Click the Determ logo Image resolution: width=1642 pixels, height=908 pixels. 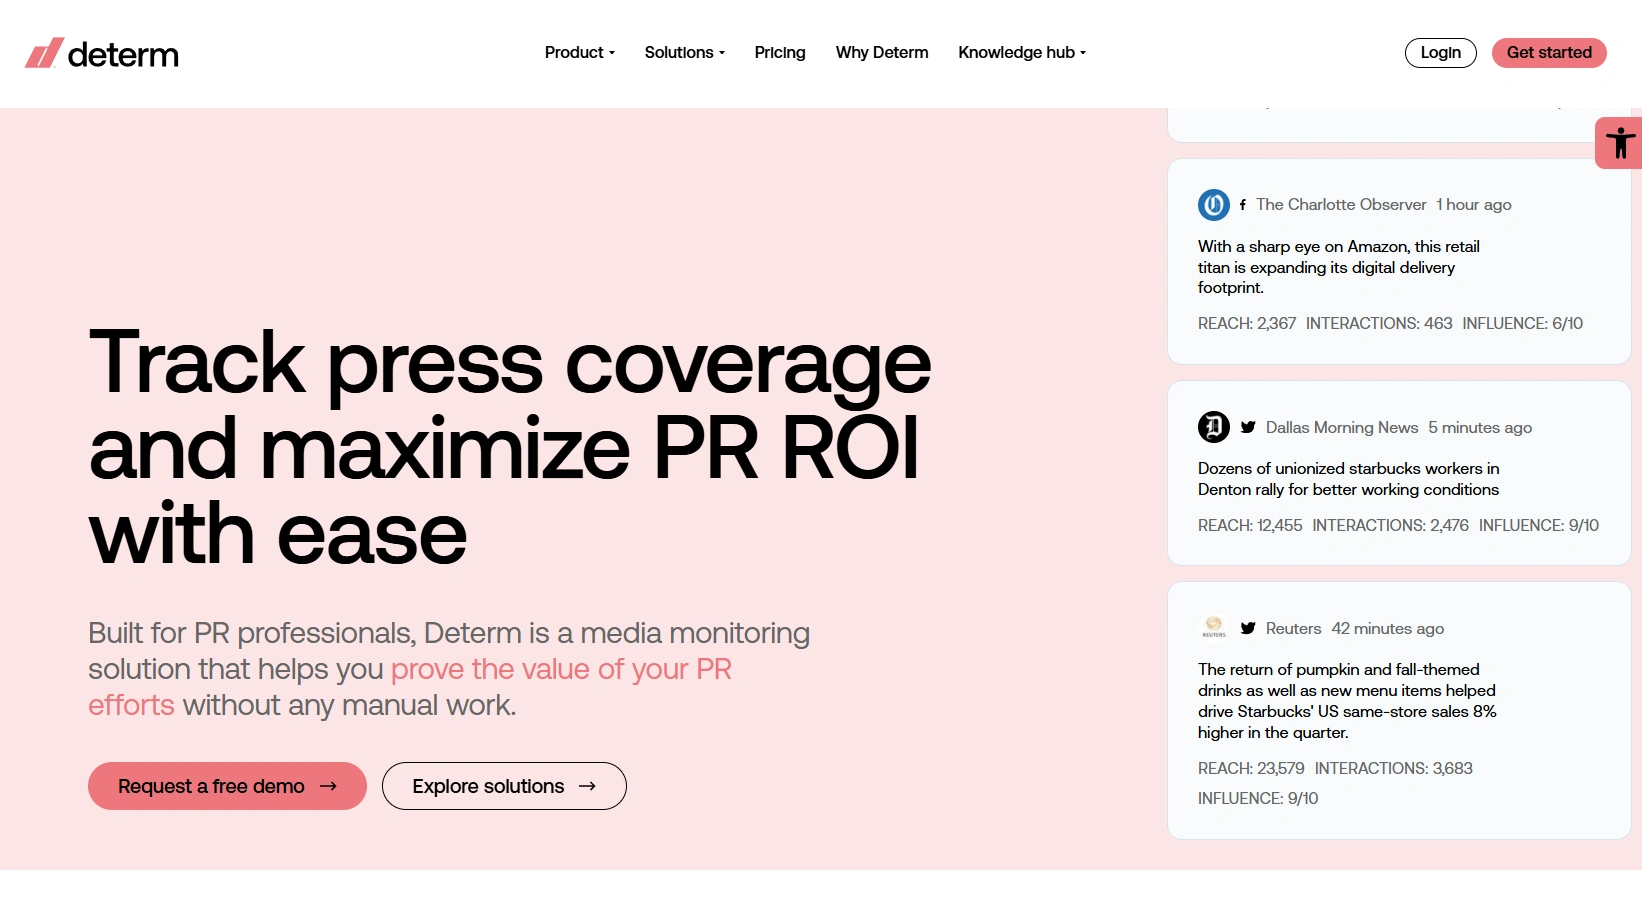[102, 53]
